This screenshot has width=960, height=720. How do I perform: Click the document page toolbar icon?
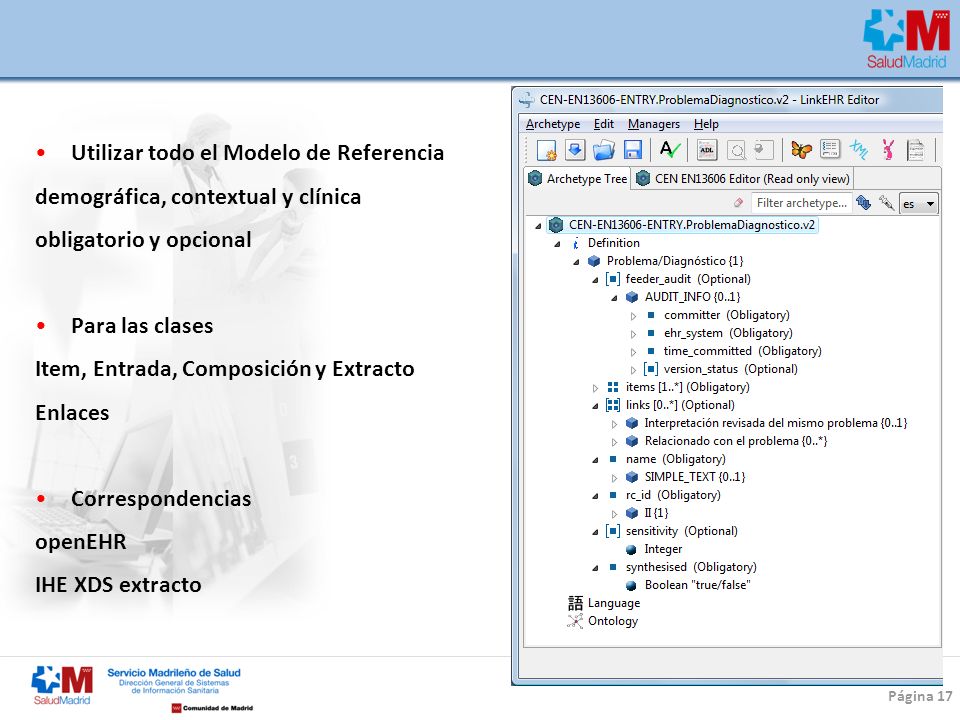[915, 149]
